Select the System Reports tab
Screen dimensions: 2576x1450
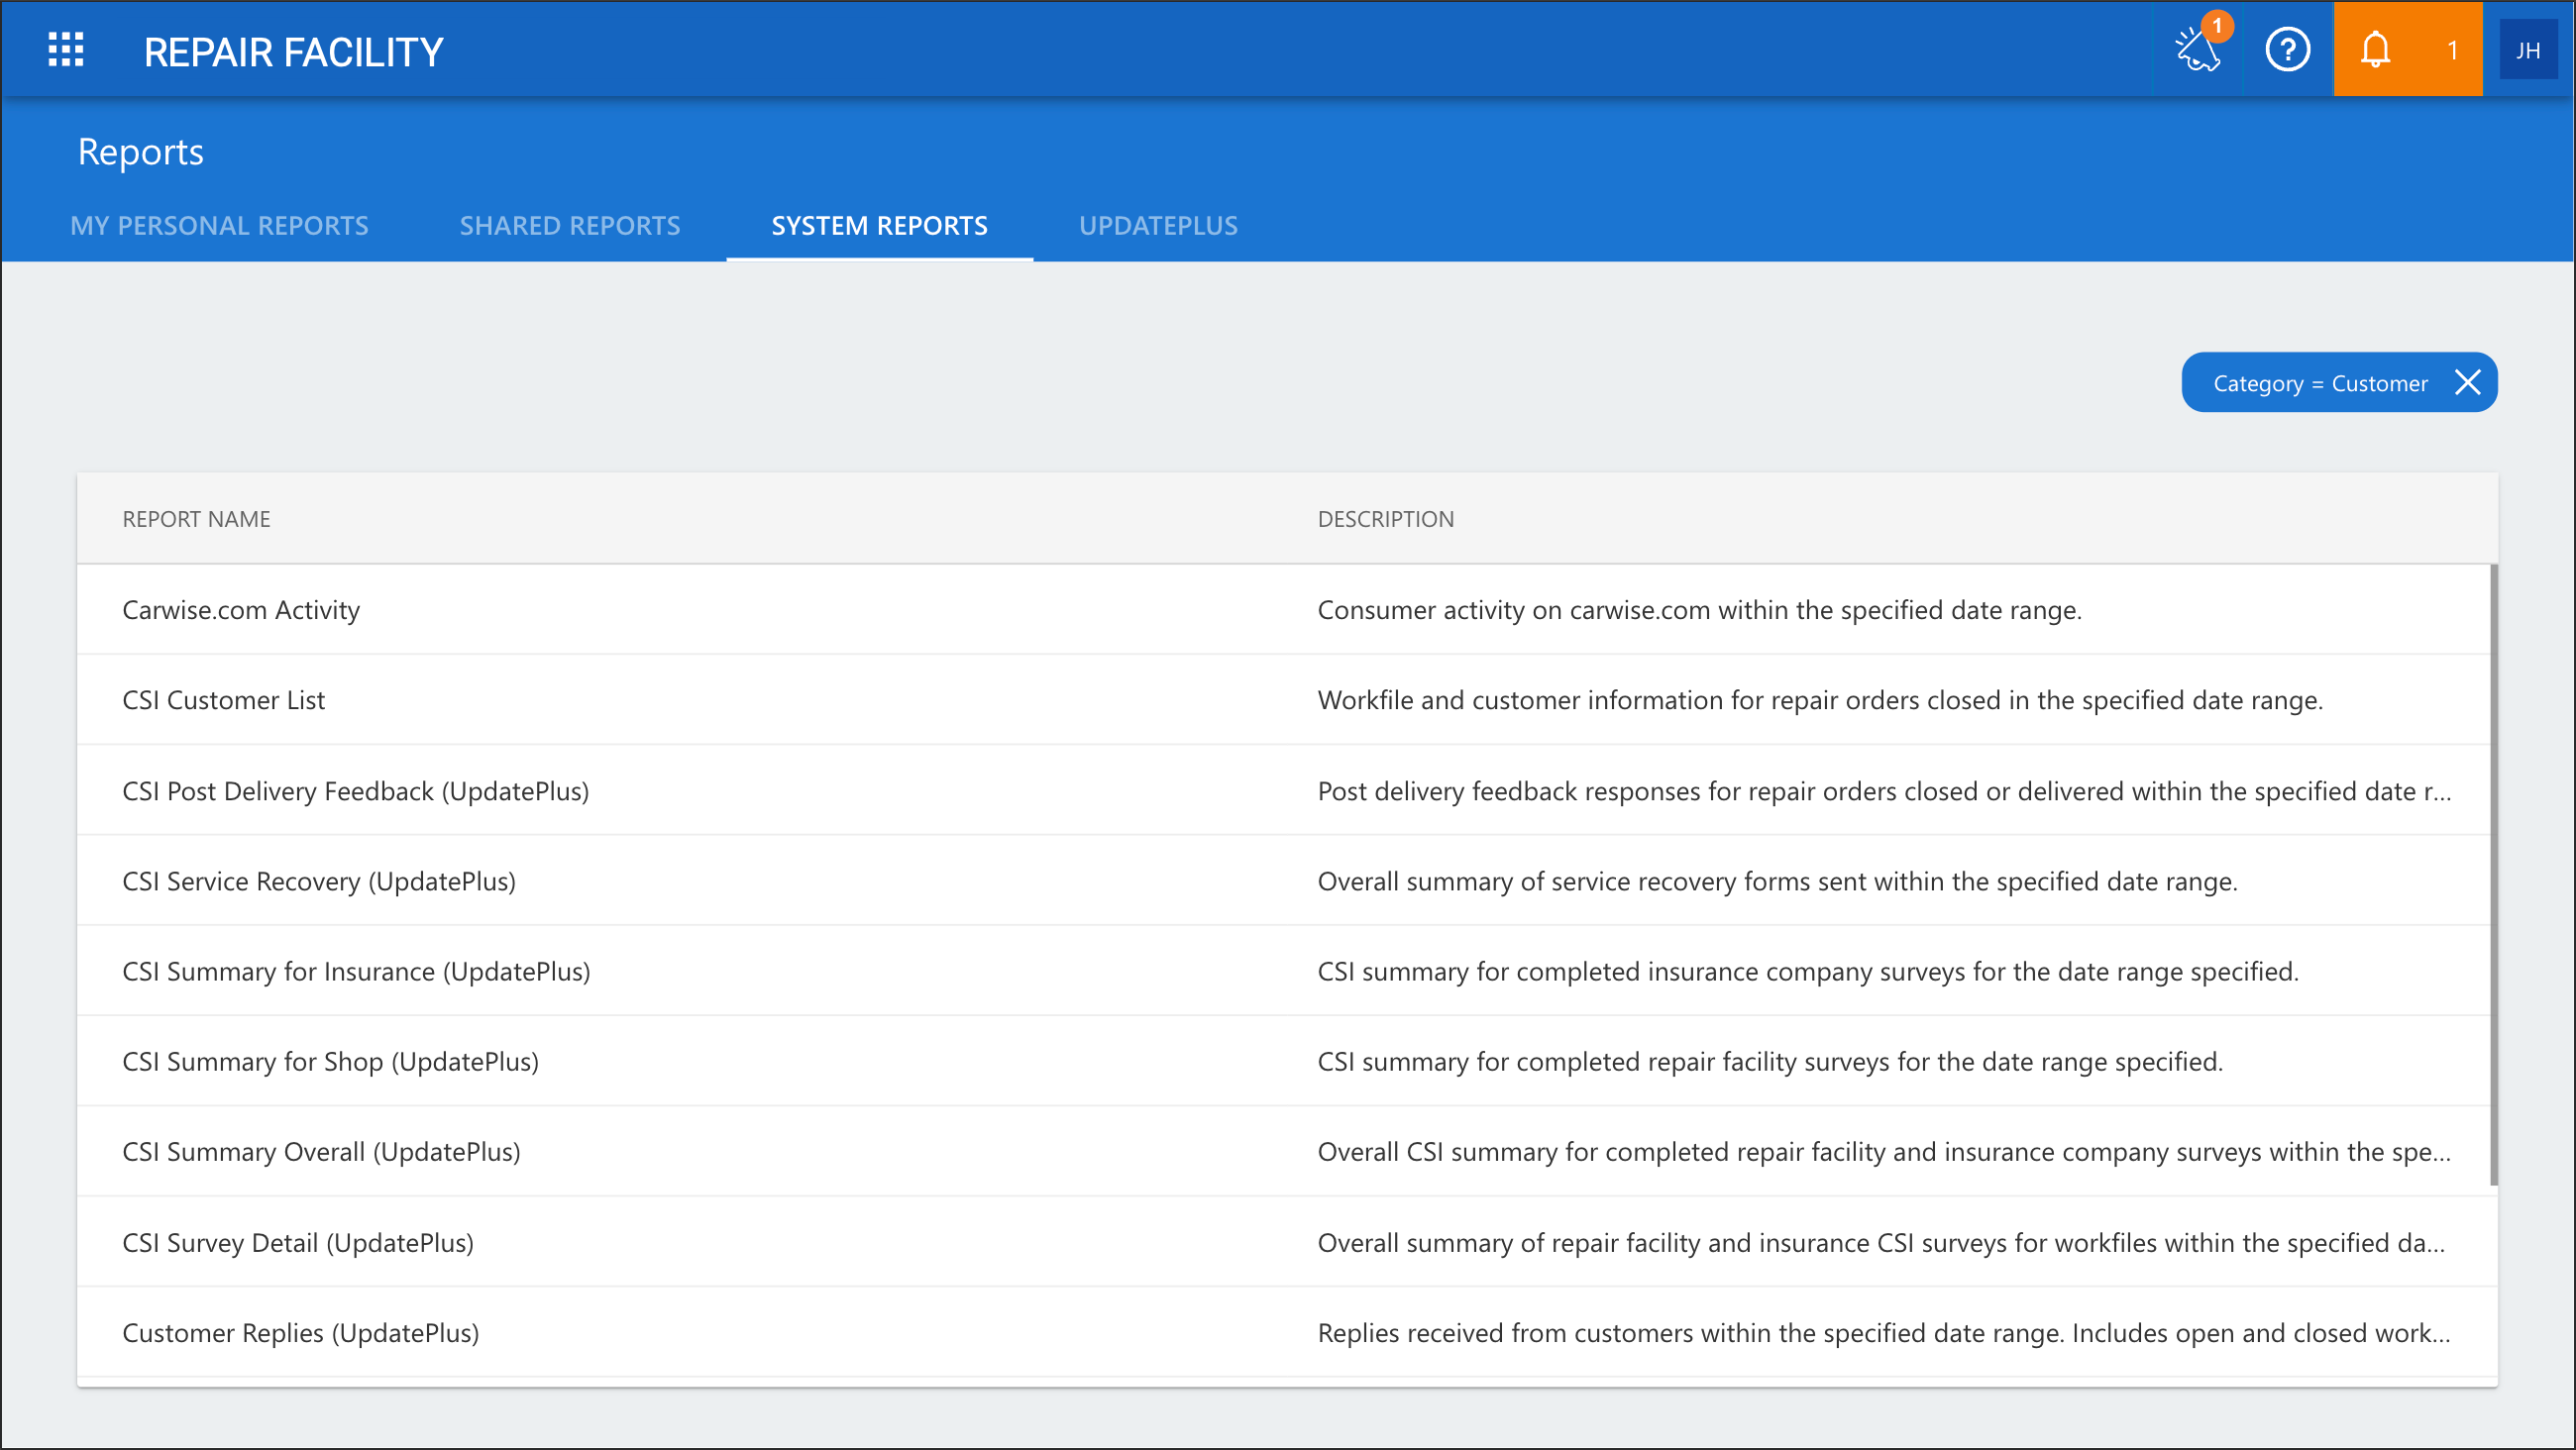[879, 226]
